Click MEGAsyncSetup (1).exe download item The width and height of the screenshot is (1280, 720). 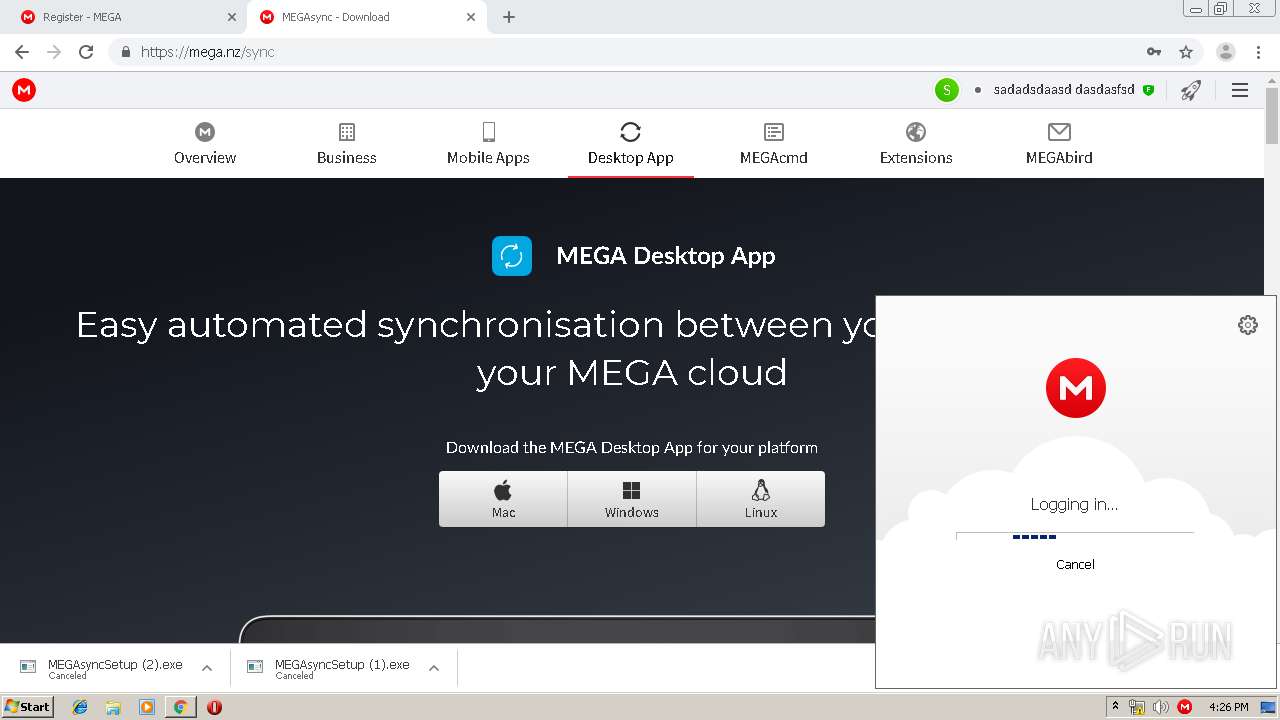tap(342, 668)
